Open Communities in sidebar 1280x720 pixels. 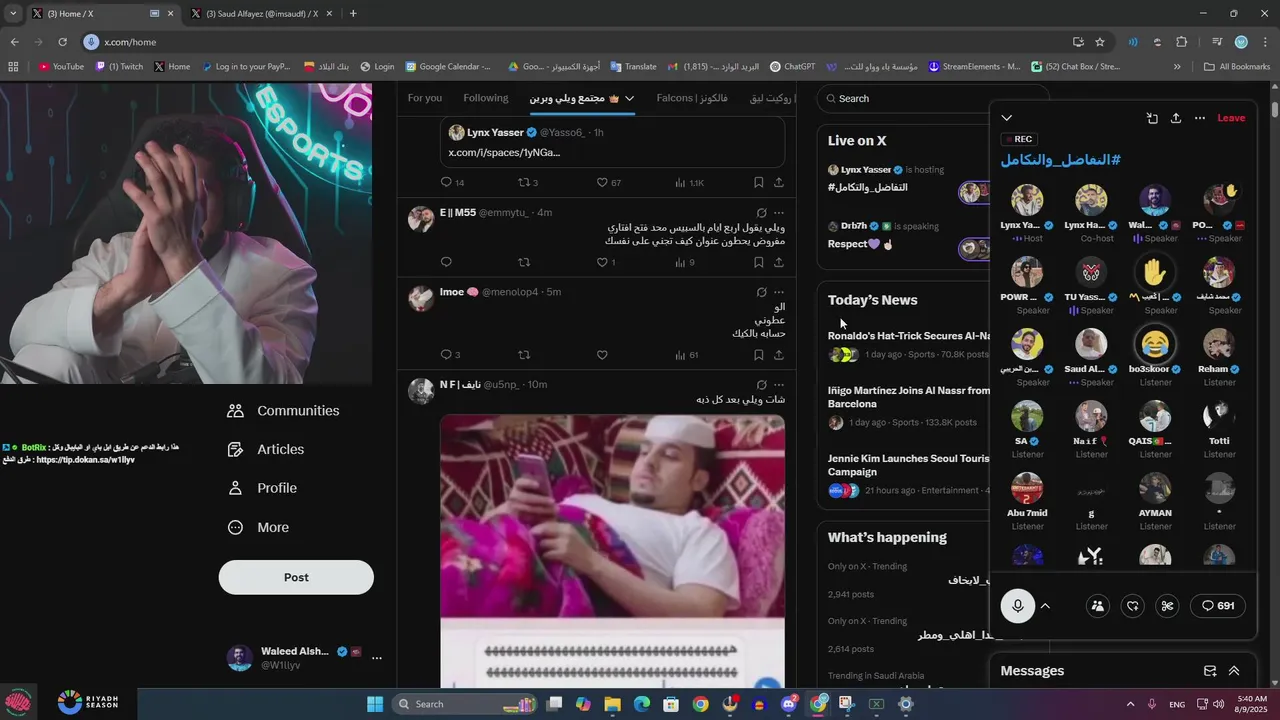coord(284,411)
